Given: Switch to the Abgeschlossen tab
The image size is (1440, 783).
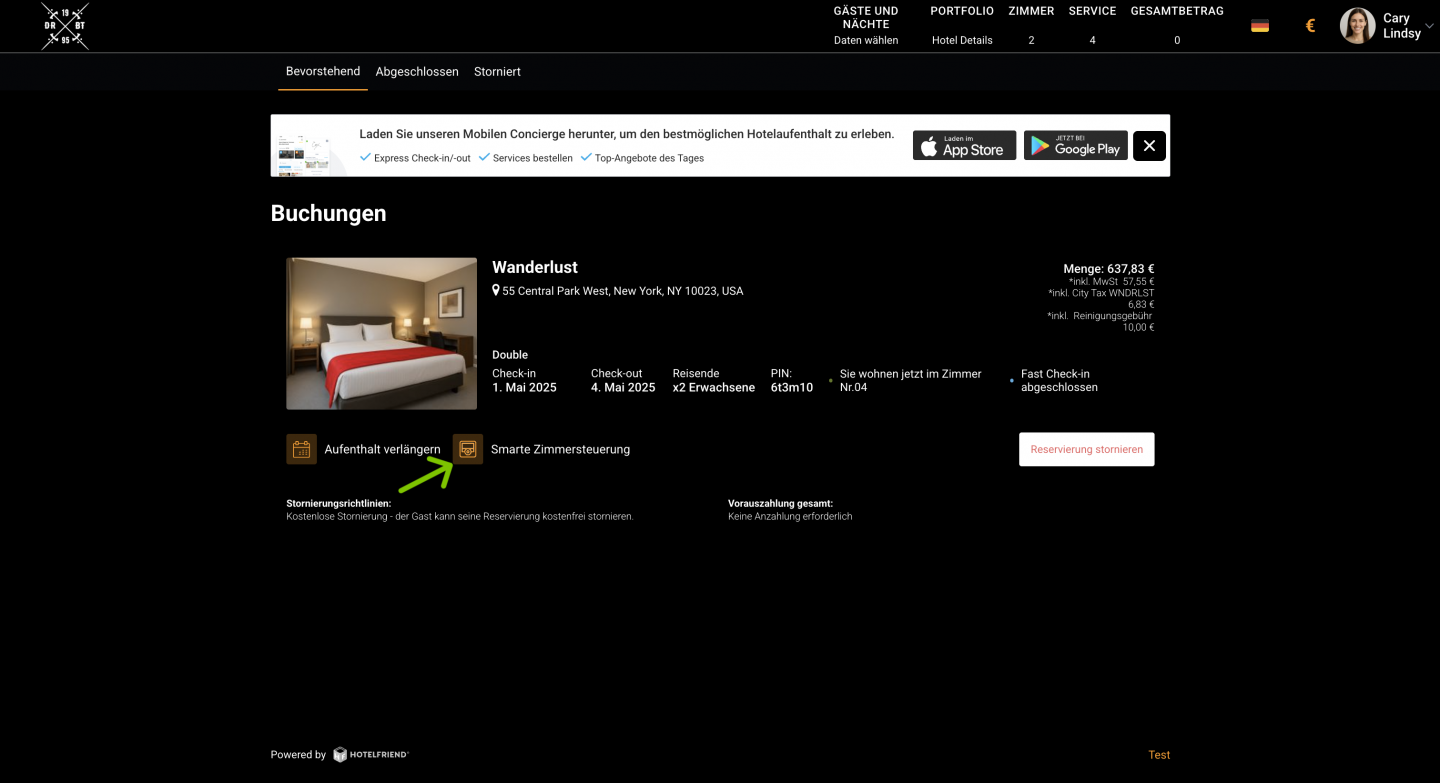Looking at the screenshot, I should [417, 72].
